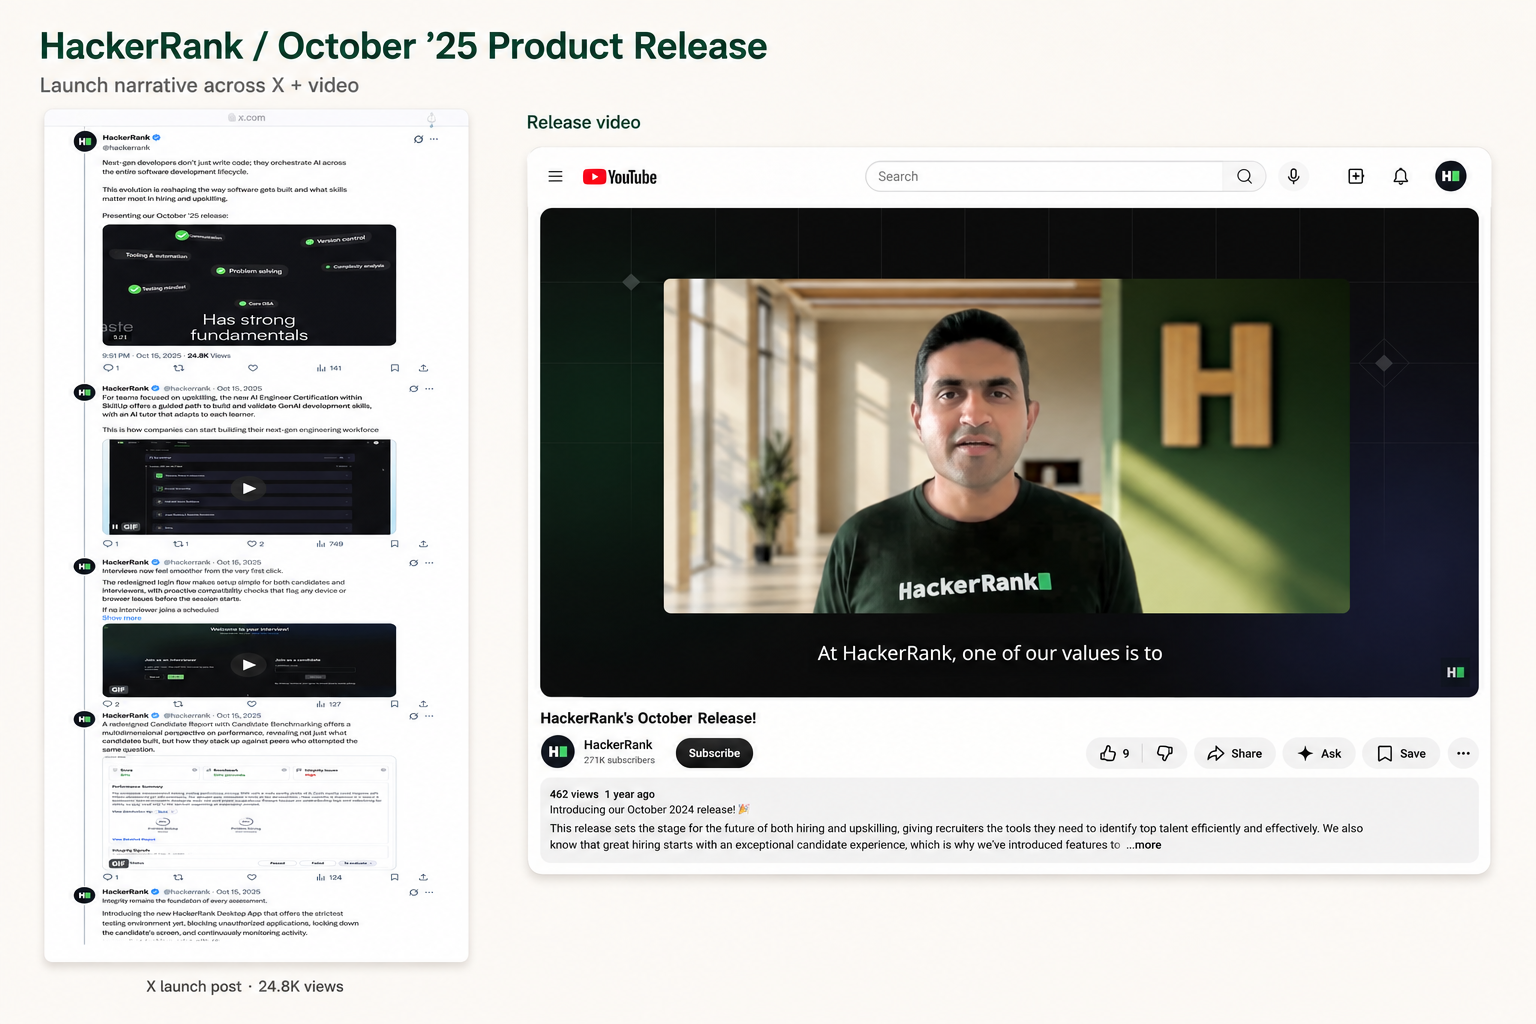
Task: Play the AI Engineer Certification GIF
Action: coord(249,488)
